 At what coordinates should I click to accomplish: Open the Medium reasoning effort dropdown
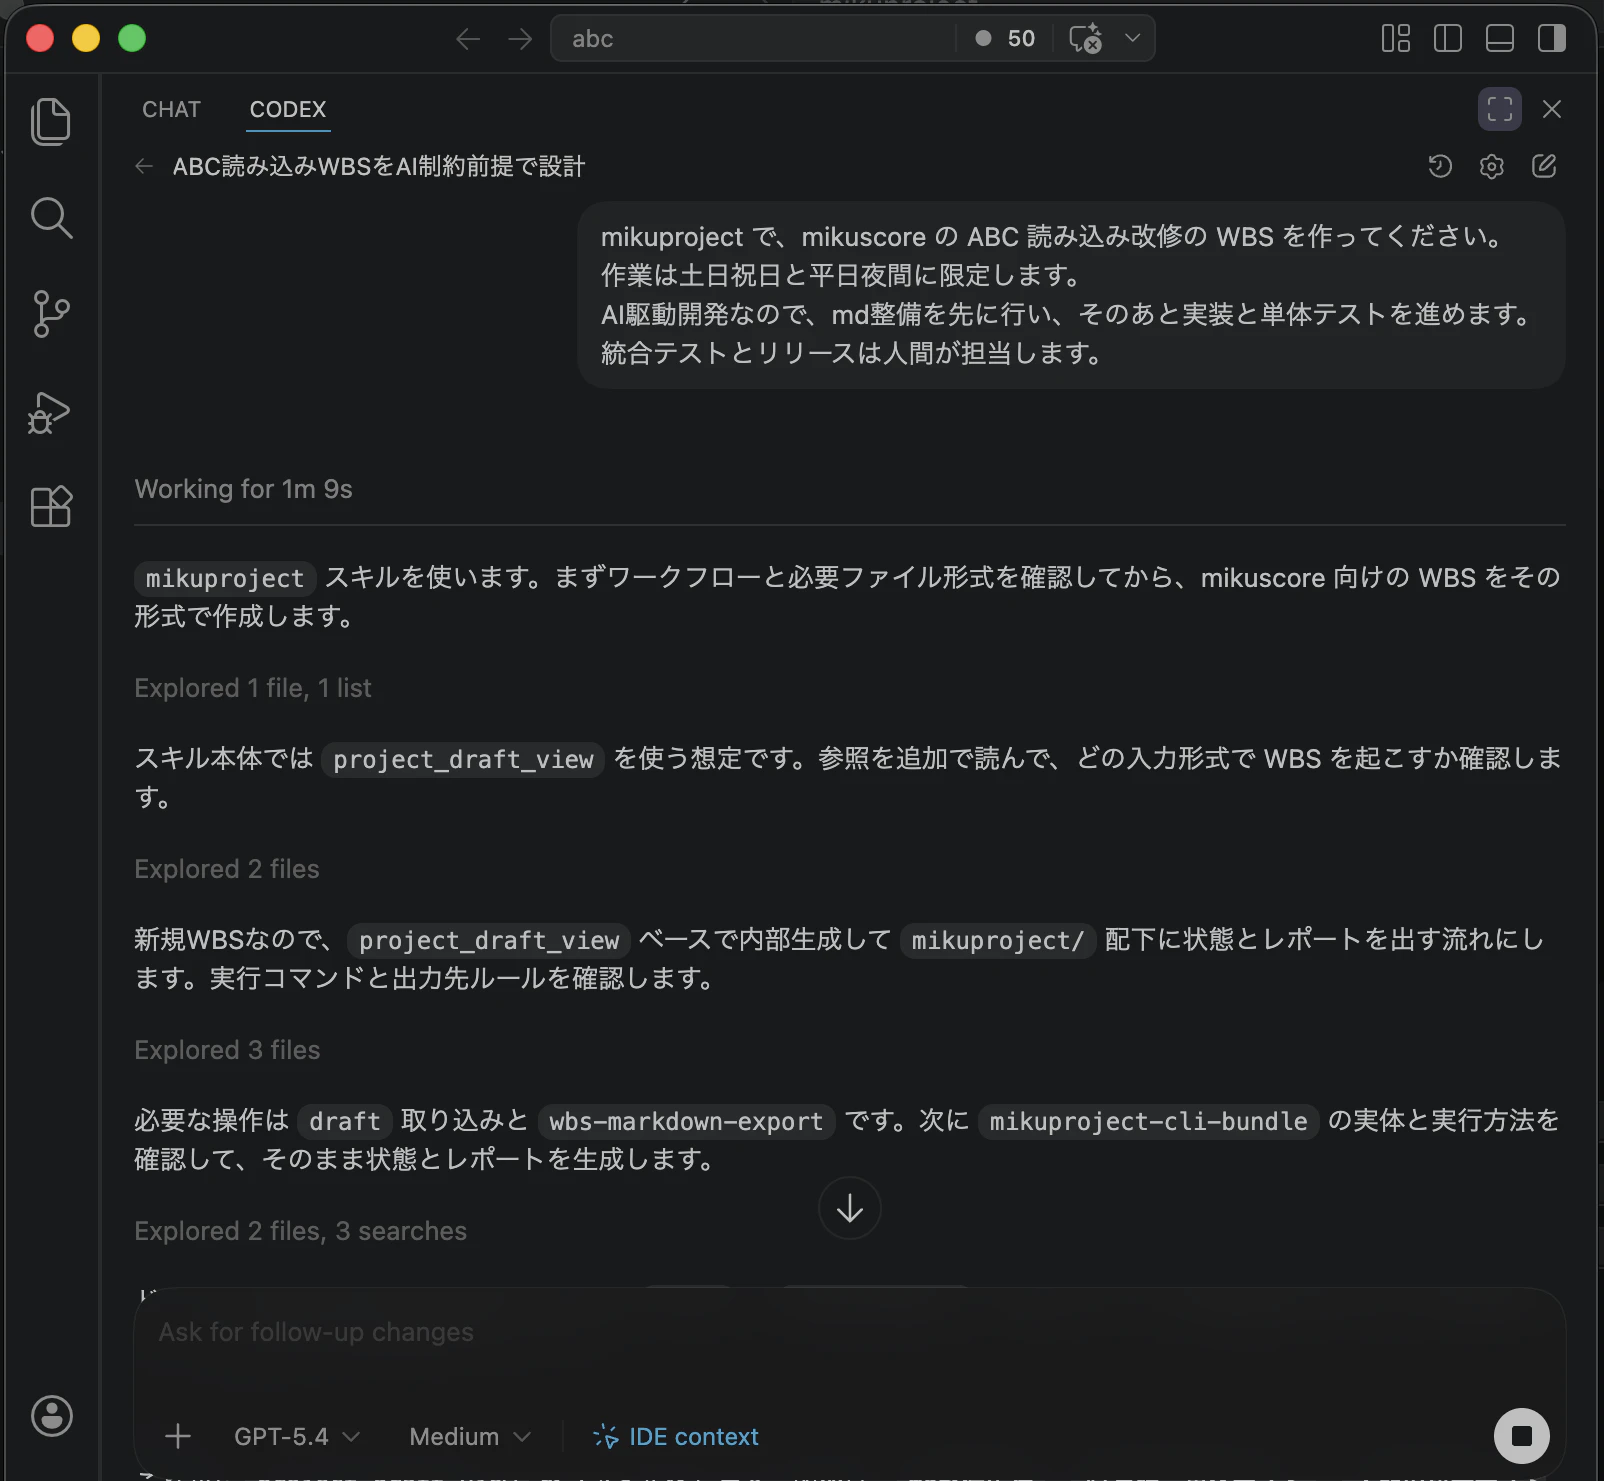(470, 1436)
